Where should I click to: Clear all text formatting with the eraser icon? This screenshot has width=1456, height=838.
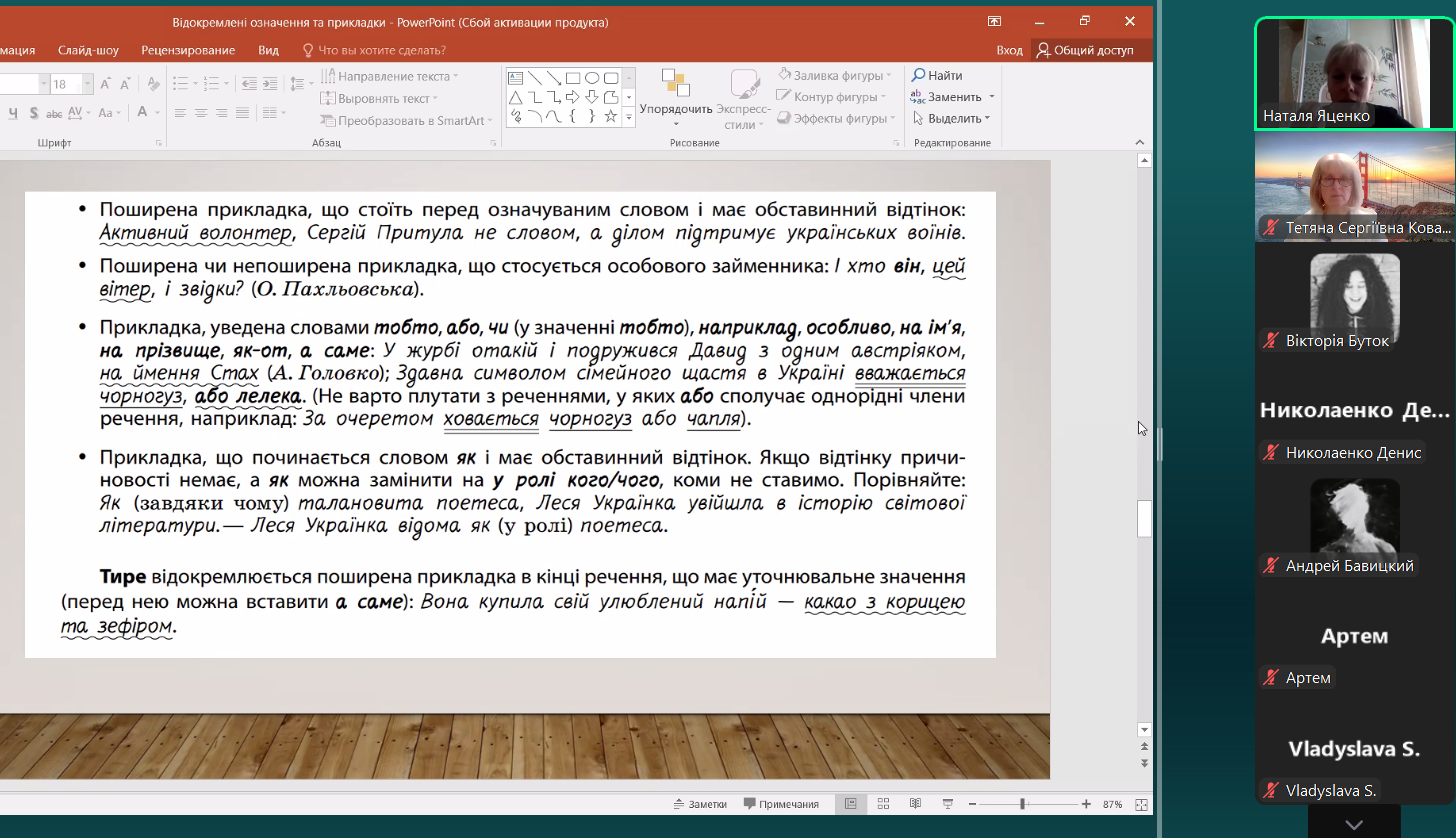[x=153, y=84]
